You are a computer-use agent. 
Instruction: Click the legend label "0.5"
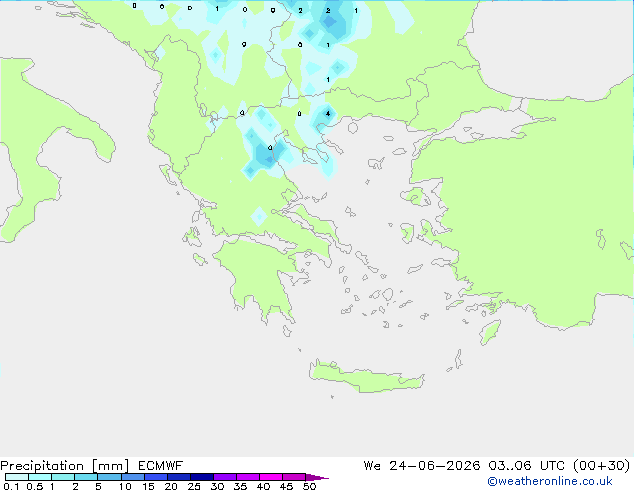[35, 486]
